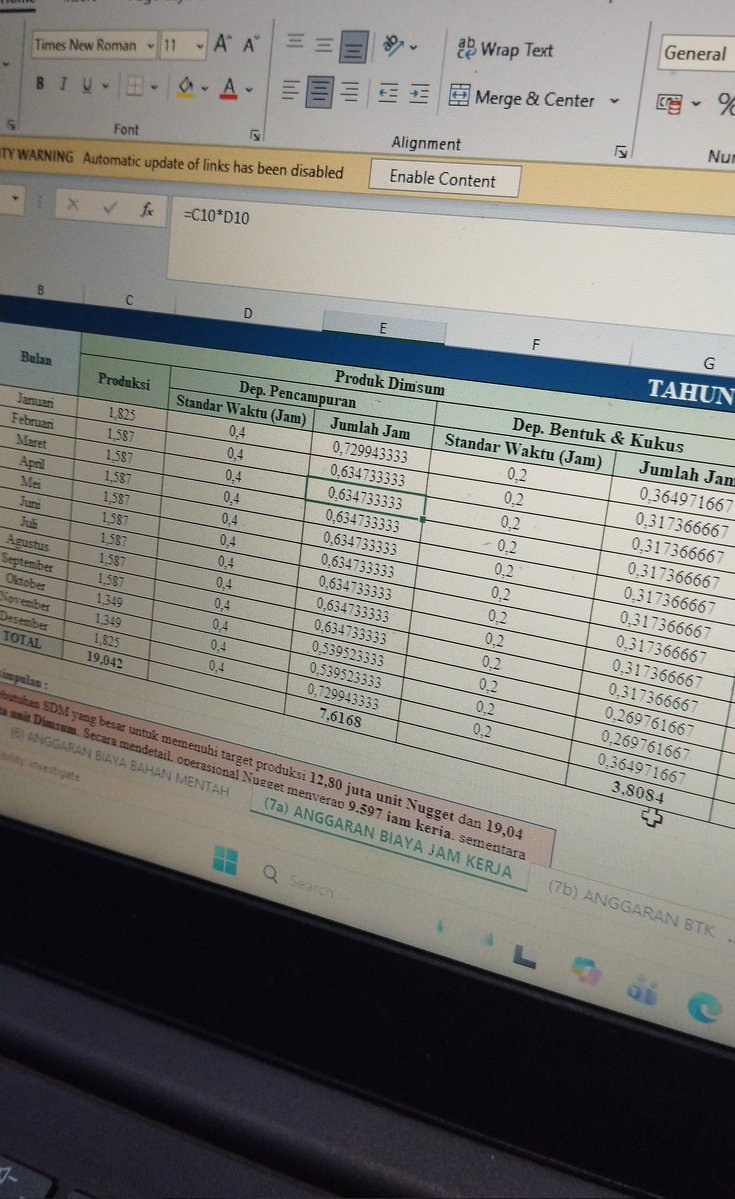Select column C header
Image resolution: width=735 pixels, height=1199 pixels.
[x=128, y=300]
